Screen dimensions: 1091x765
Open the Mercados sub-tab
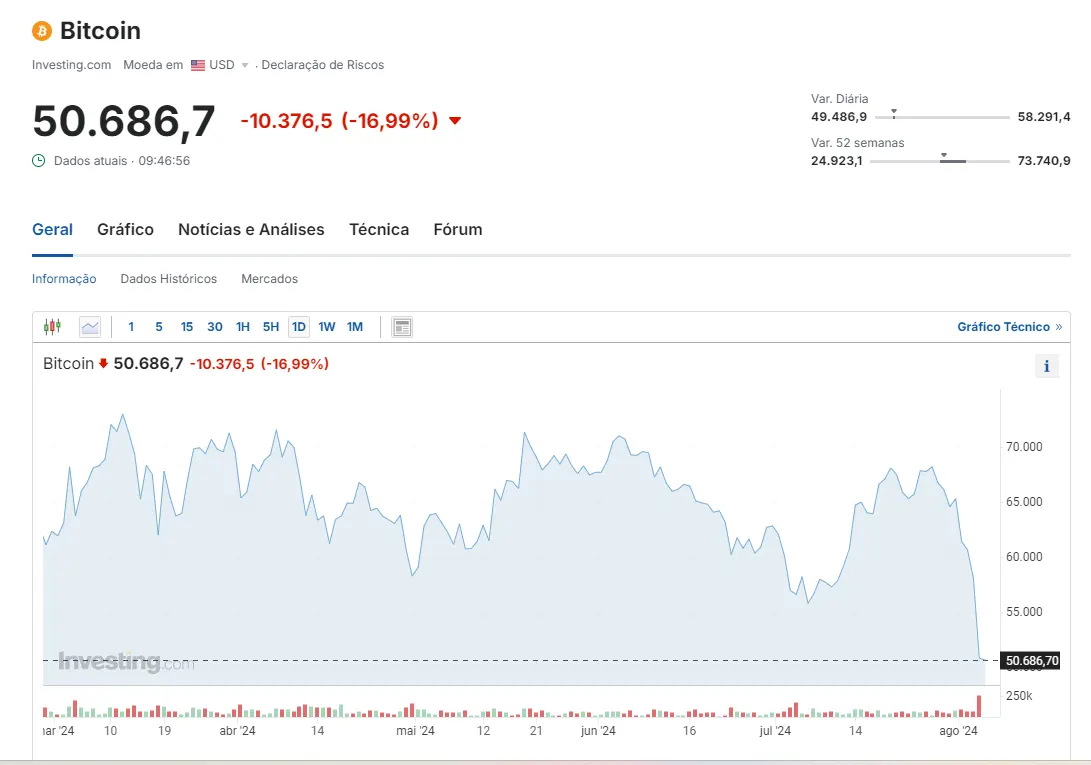(269, 279)
